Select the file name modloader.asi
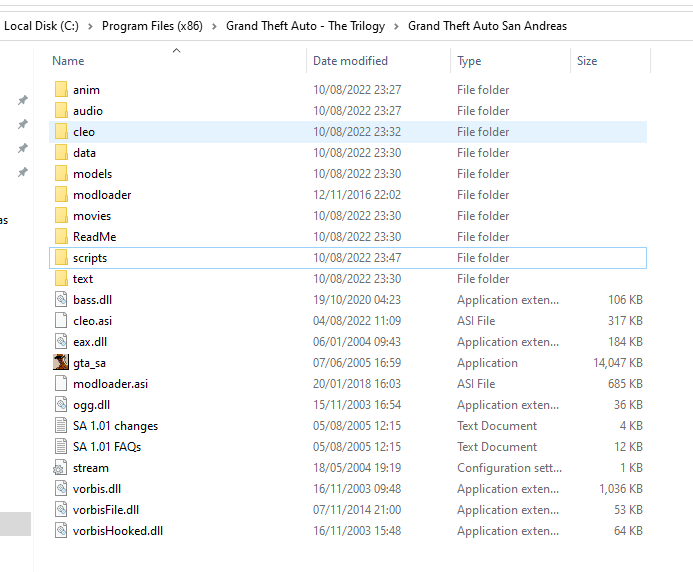693x572 pixels. (x=110, y=384)
